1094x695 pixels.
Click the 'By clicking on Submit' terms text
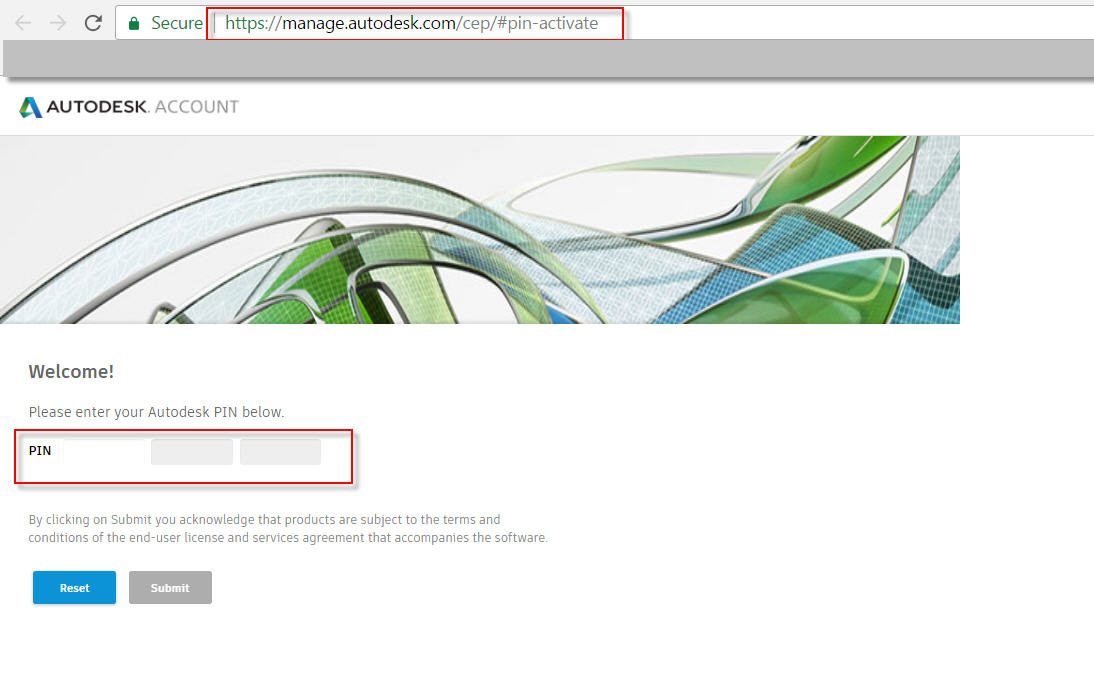coord(288,528)
